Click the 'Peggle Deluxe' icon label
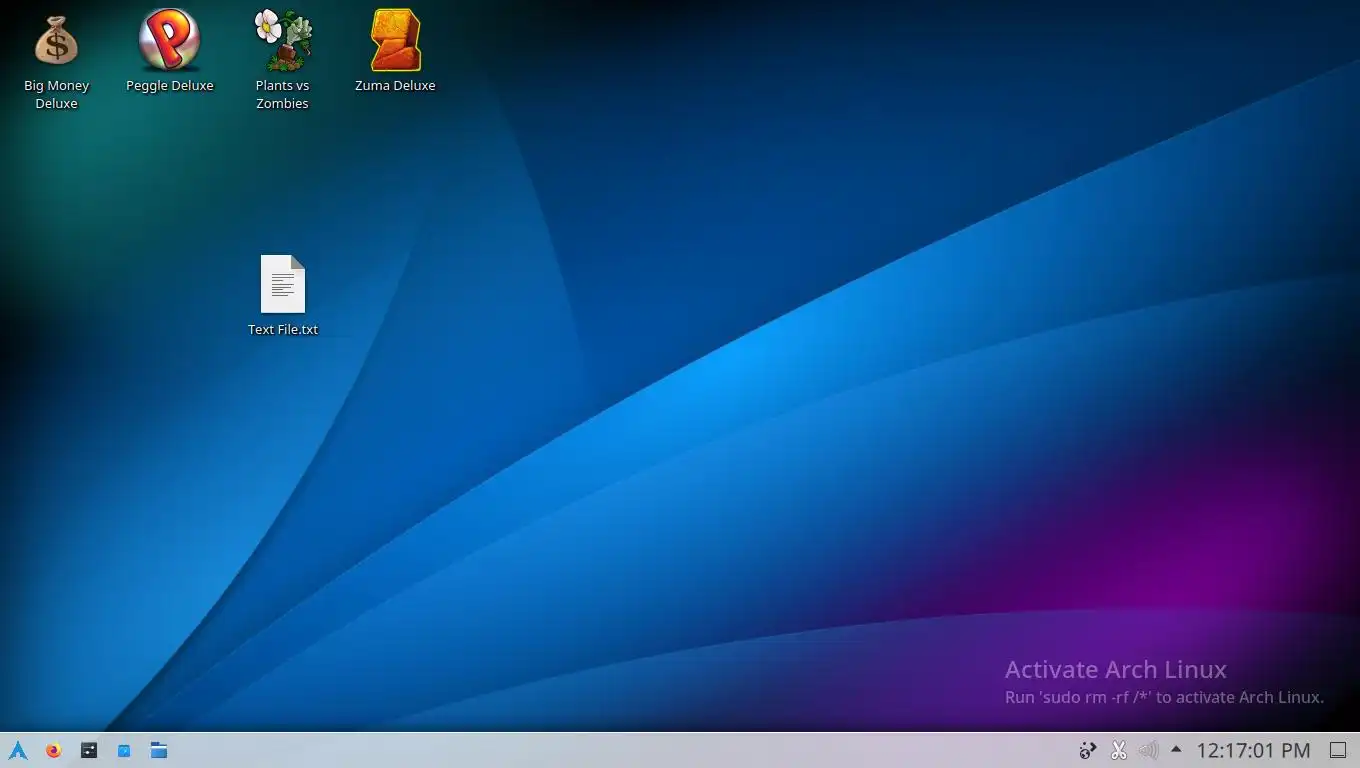The height and width of the screenshot is (768, 1360). point(170,86)
